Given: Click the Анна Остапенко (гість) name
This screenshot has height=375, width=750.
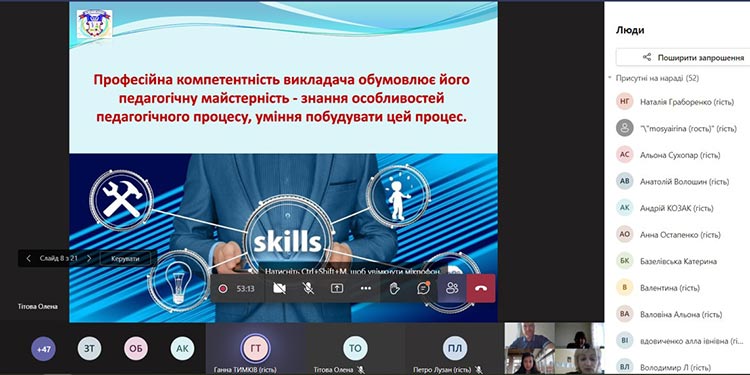Looking at the screenshot, I should 680,235.
